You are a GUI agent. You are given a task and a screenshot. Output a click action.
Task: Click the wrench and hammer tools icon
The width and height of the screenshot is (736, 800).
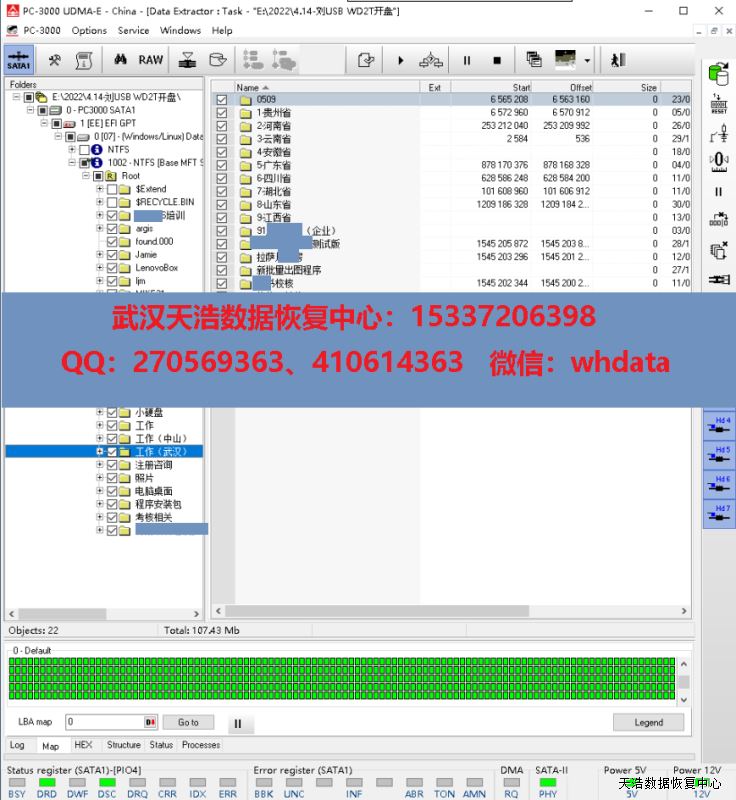coord(55,60)
